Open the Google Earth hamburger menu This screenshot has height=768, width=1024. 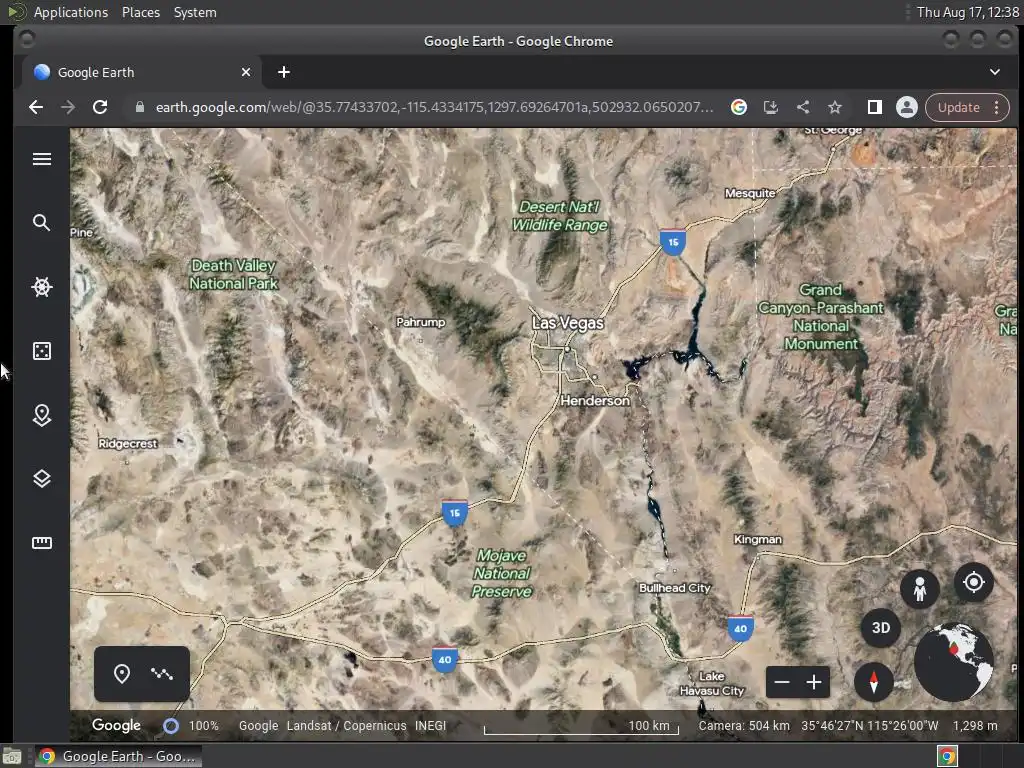click(42, 159)
